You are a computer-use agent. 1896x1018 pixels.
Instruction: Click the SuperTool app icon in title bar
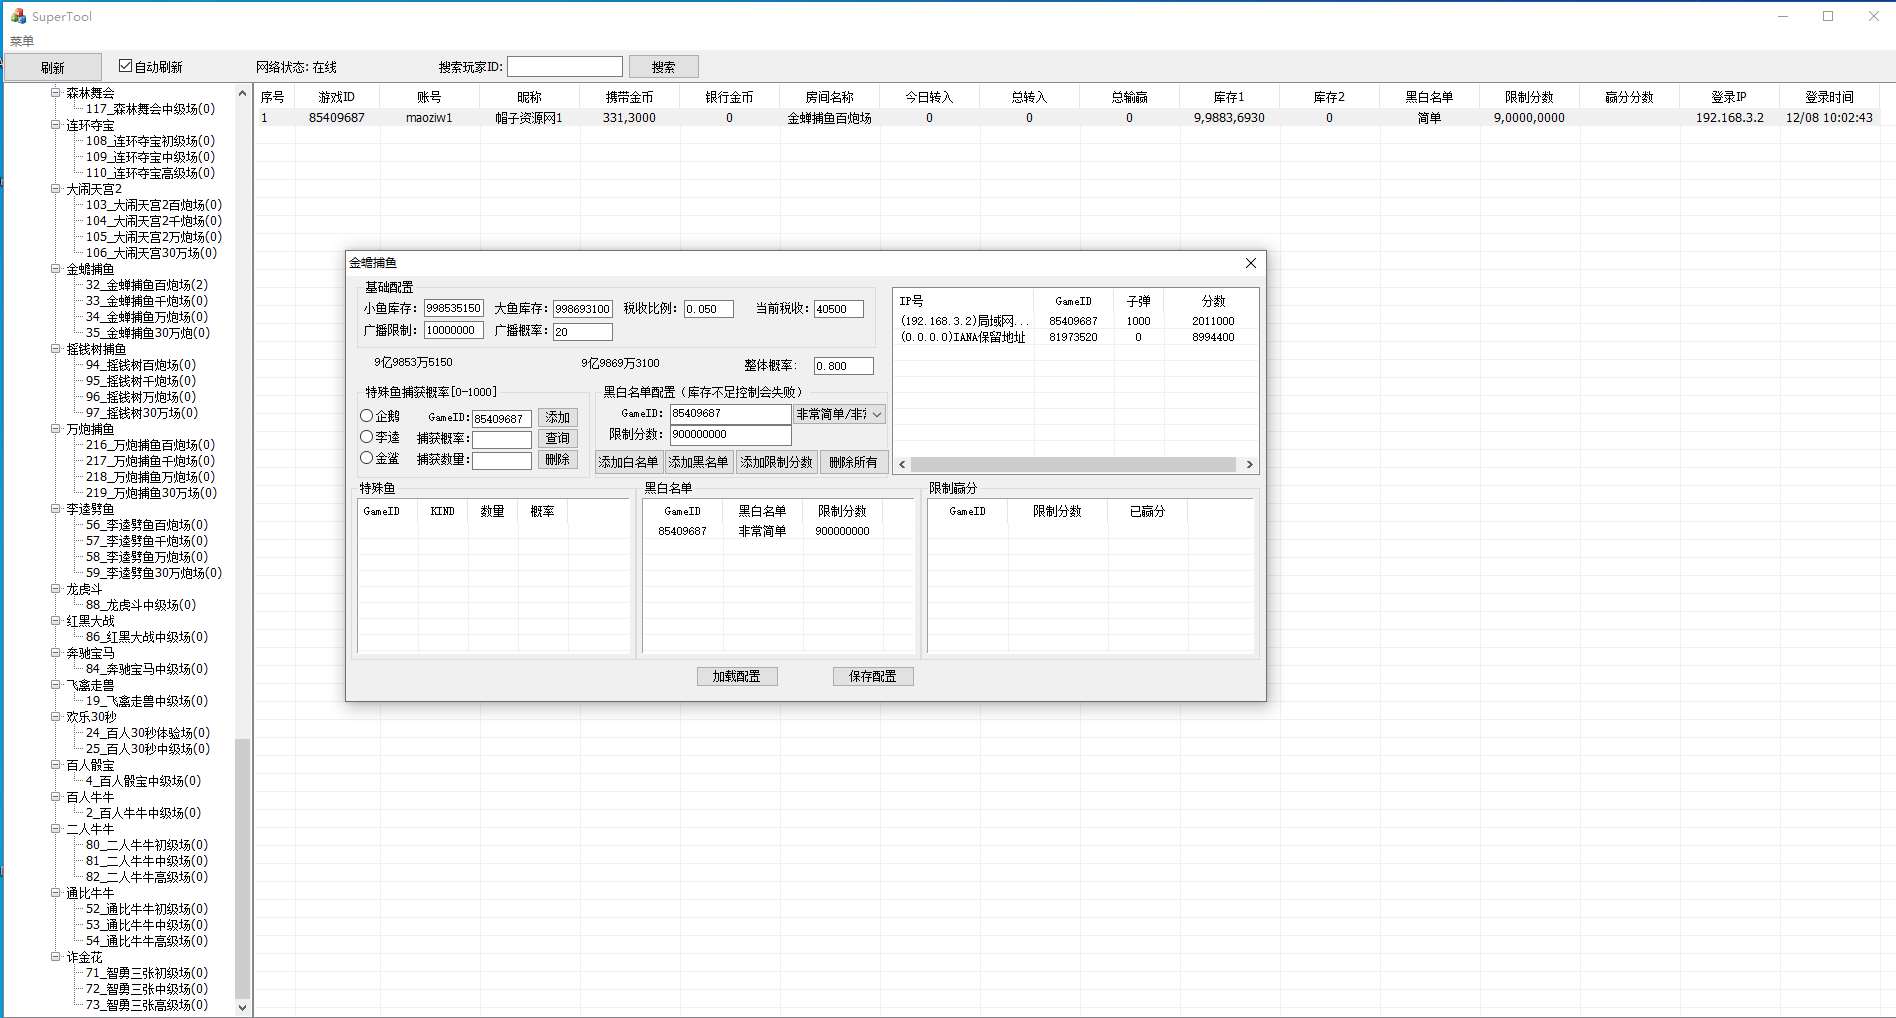click(x=18, y=16)
